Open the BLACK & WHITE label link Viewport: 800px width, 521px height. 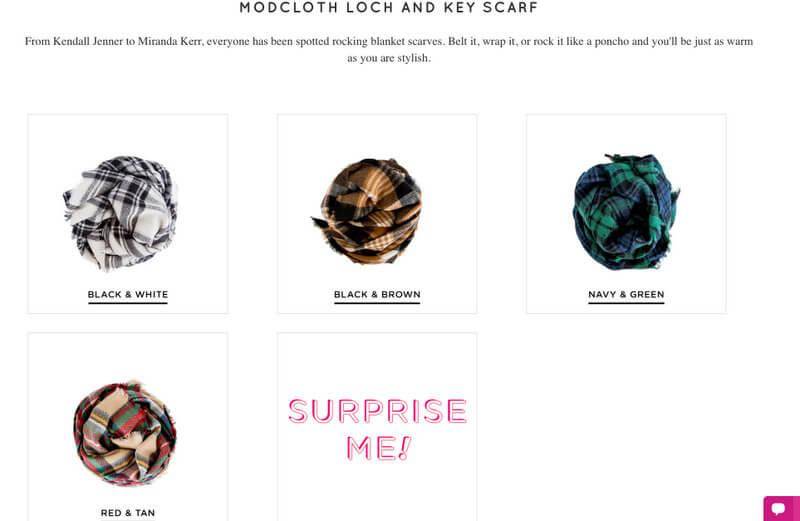point(128,295)
